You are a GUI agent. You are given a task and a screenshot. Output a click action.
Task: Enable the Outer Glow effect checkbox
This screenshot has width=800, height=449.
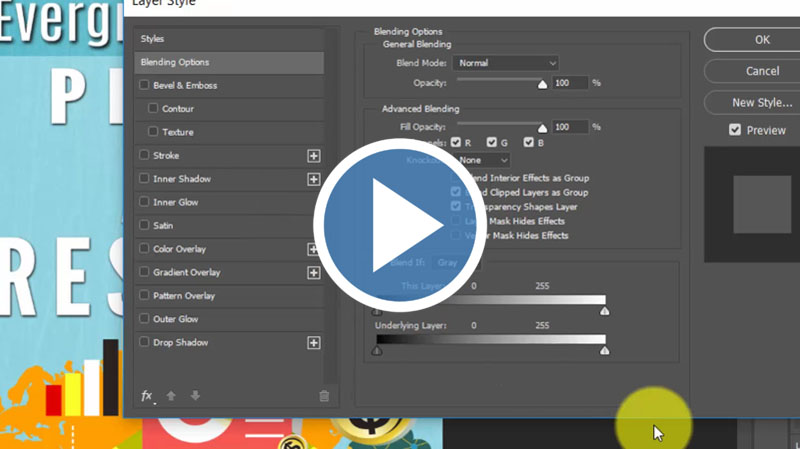145,320
